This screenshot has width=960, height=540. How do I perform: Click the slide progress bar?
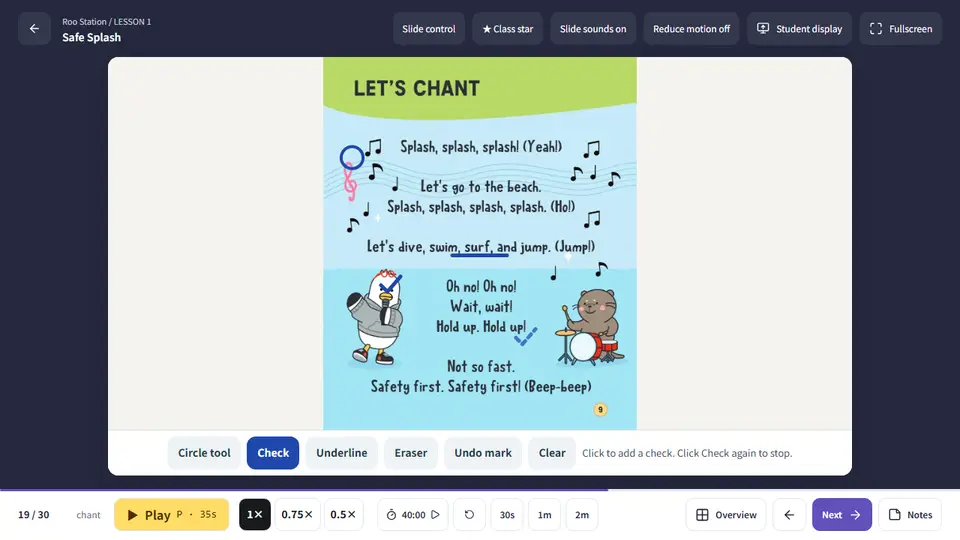click(x=480, y=490)
